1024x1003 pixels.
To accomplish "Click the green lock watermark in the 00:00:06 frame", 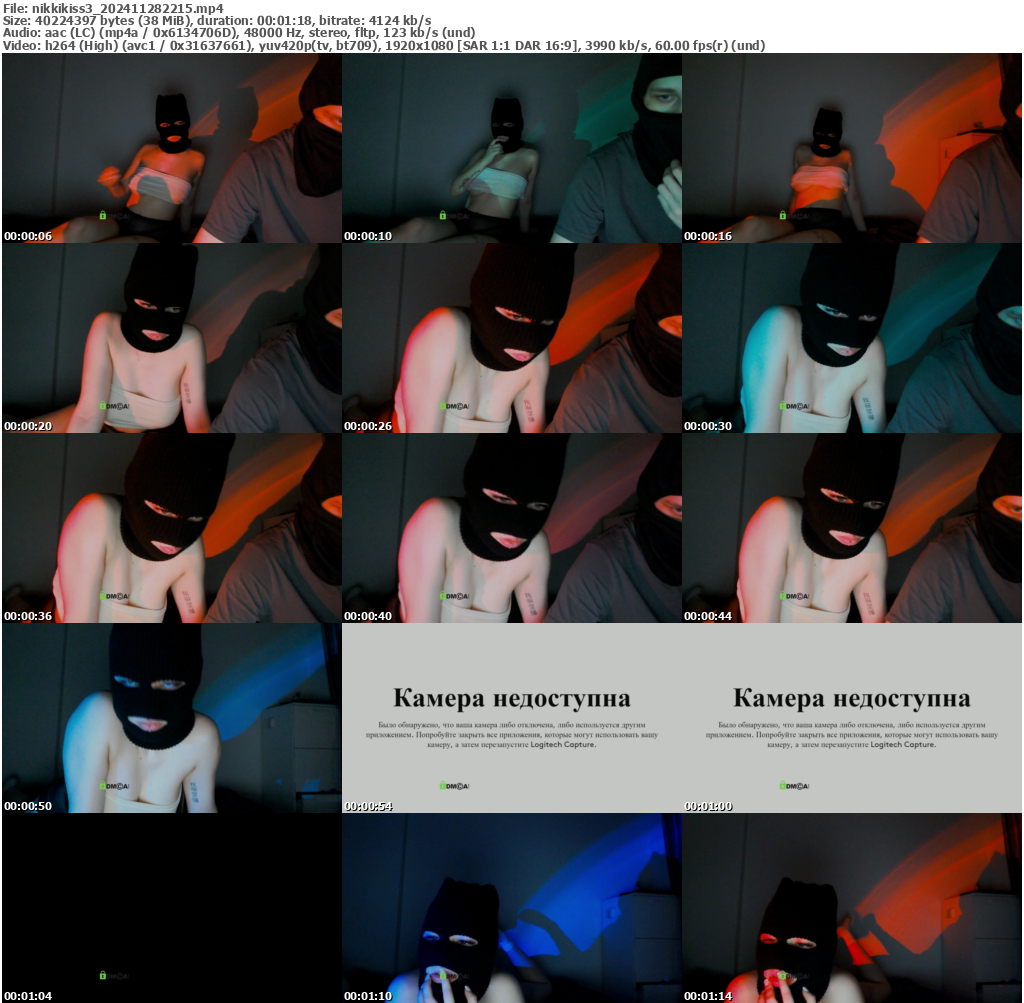I will tap(103, 215).
